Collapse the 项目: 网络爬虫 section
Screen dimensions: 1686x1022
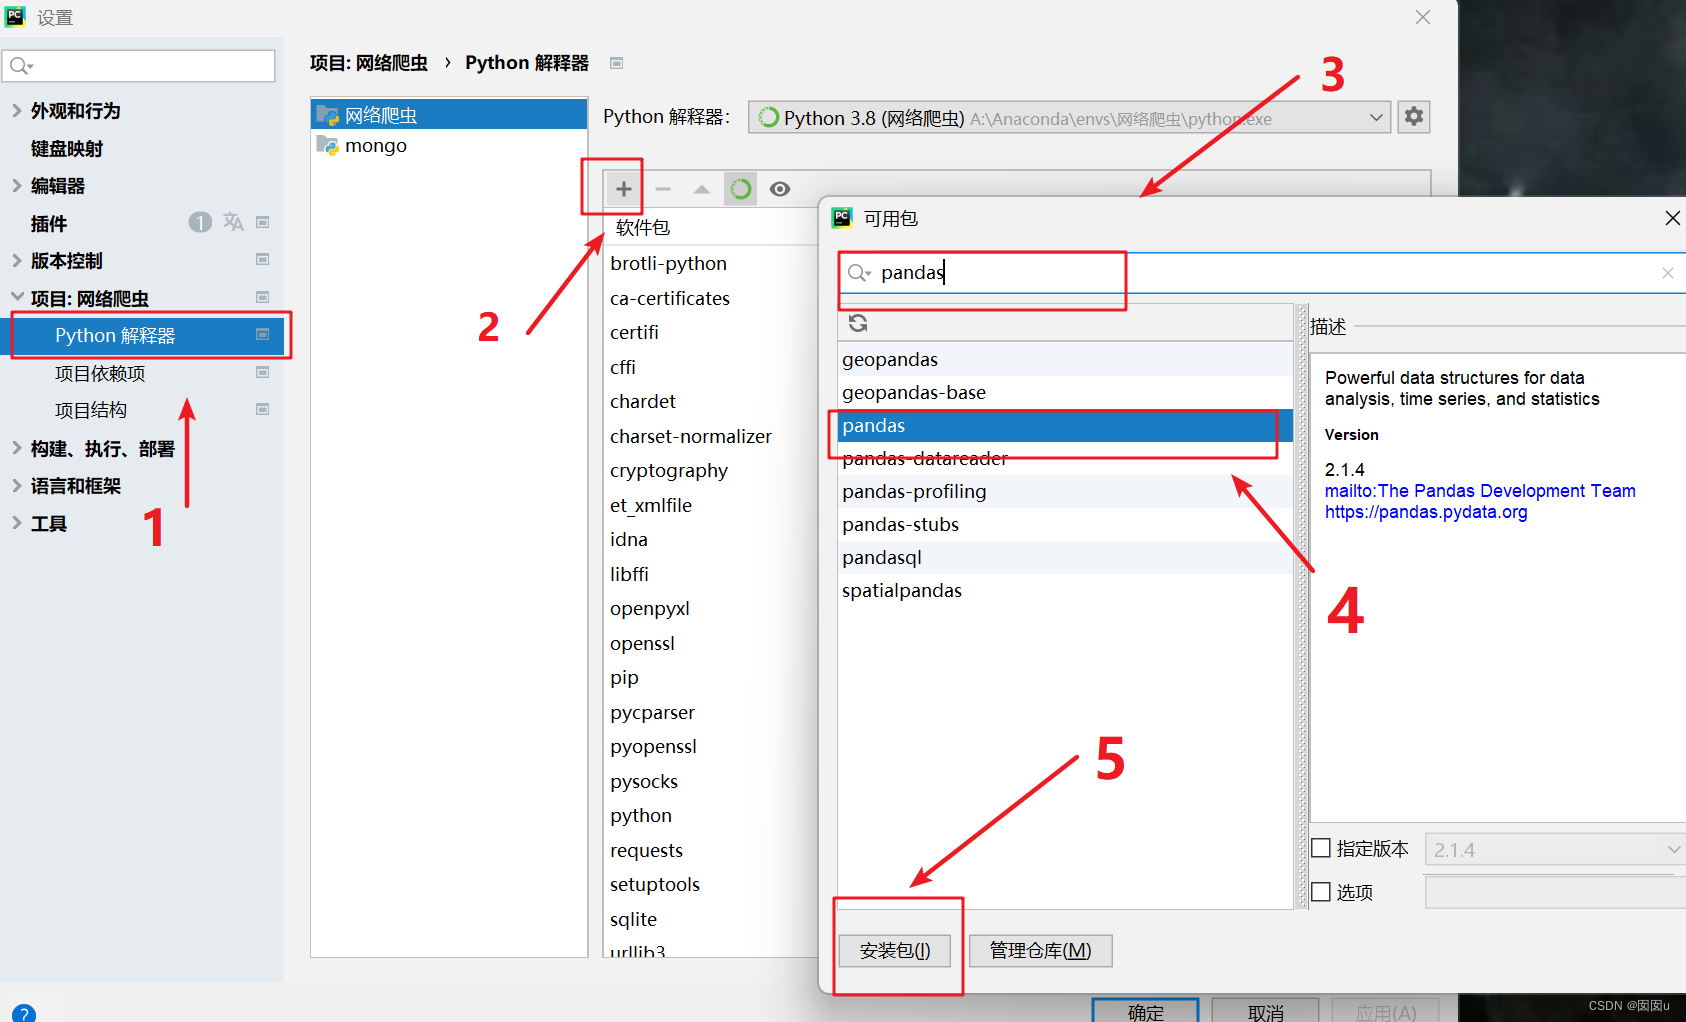click(16, 297)
